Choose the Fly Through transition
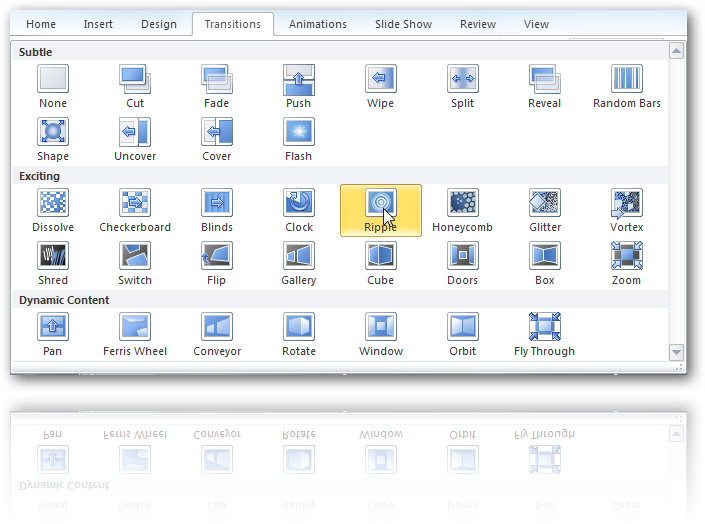Image resolution: width=705 pixels, height=524 pixels. [544, 335]
